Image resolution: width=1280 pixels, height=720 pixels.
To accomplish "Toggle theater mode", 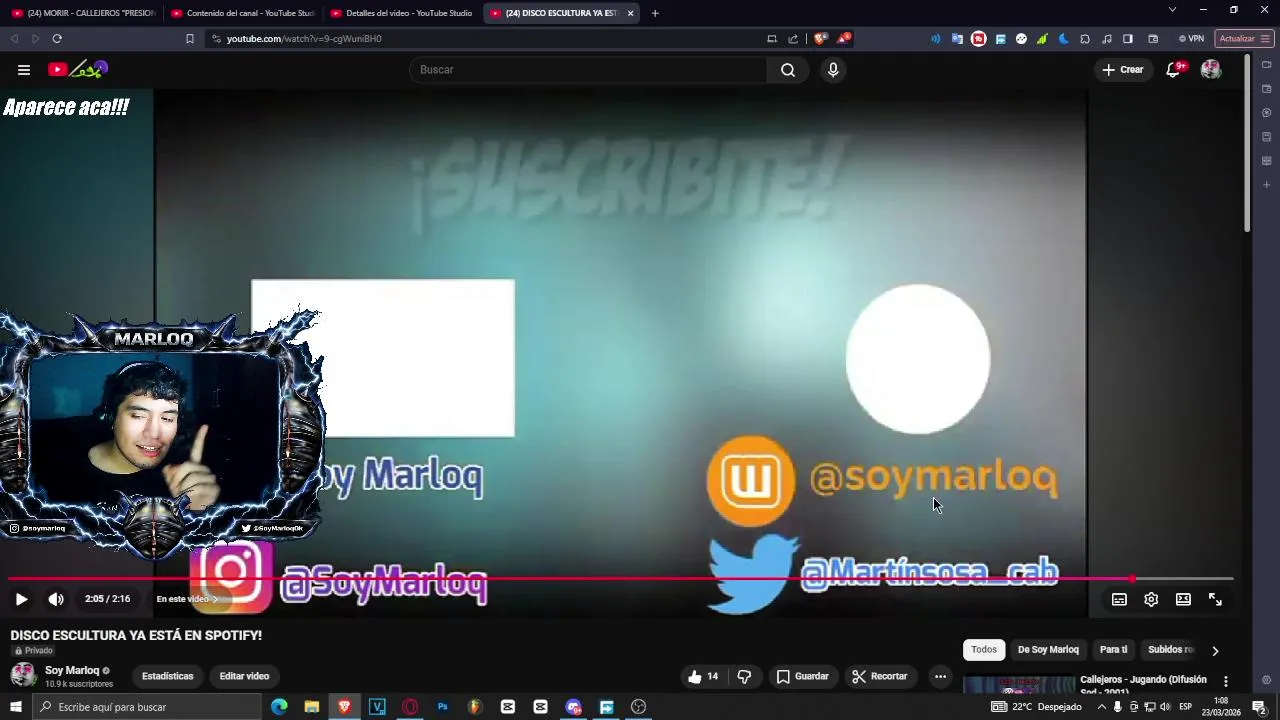I will tap(1183, 599).
